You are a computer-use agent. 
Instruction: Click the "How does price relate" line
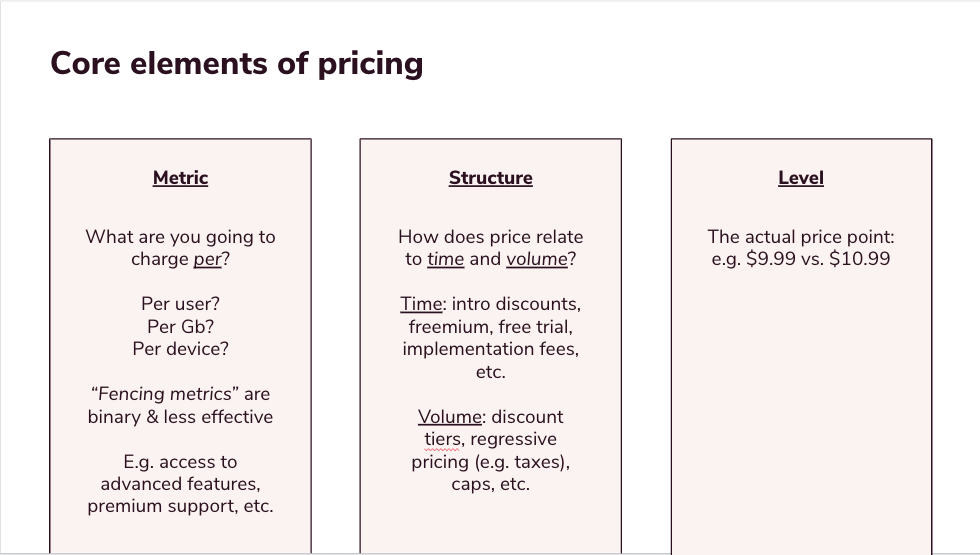[490, 237]
